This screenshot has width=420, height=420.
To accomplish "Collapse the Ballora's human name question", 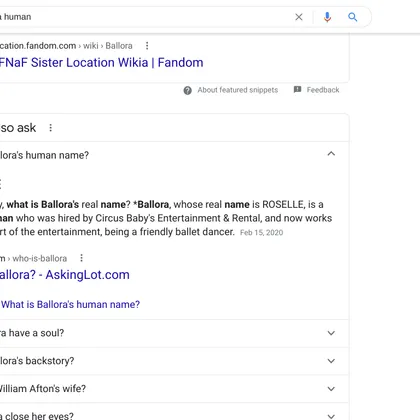I will (x=331, y=154).
